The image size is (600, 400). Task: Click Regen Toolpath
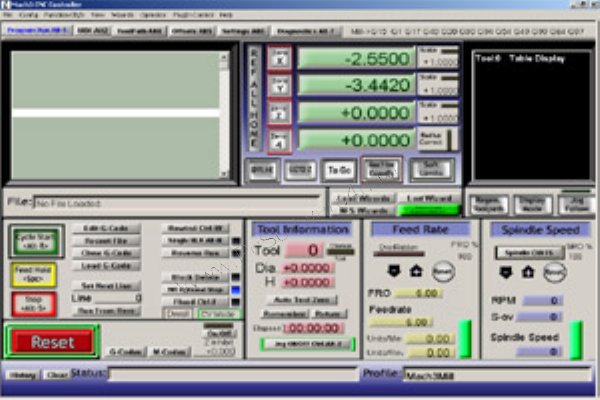click(x=489, y=205)
